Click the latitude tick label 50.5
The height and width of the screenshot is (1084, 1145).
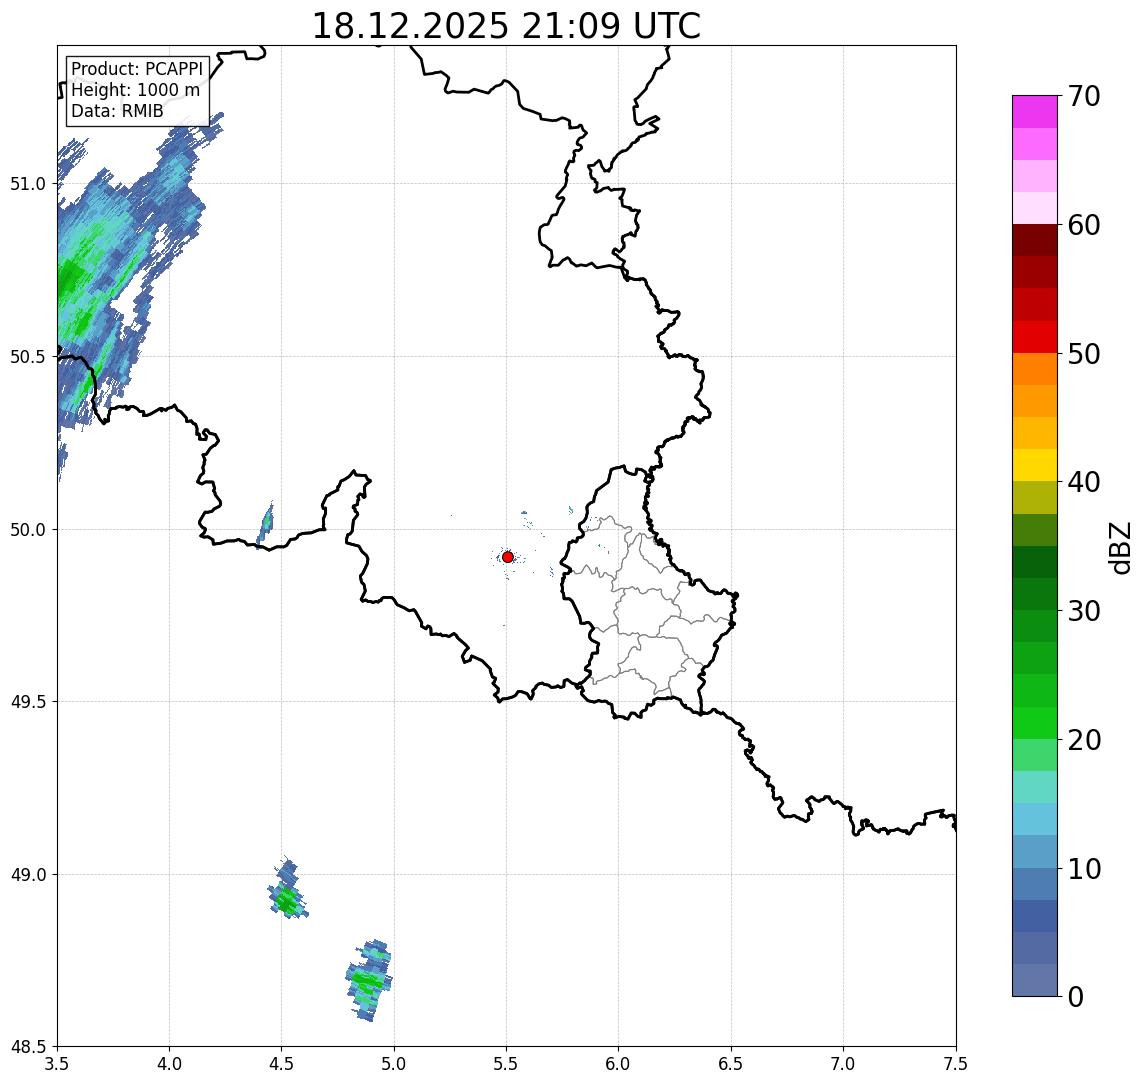pos(27,357)
